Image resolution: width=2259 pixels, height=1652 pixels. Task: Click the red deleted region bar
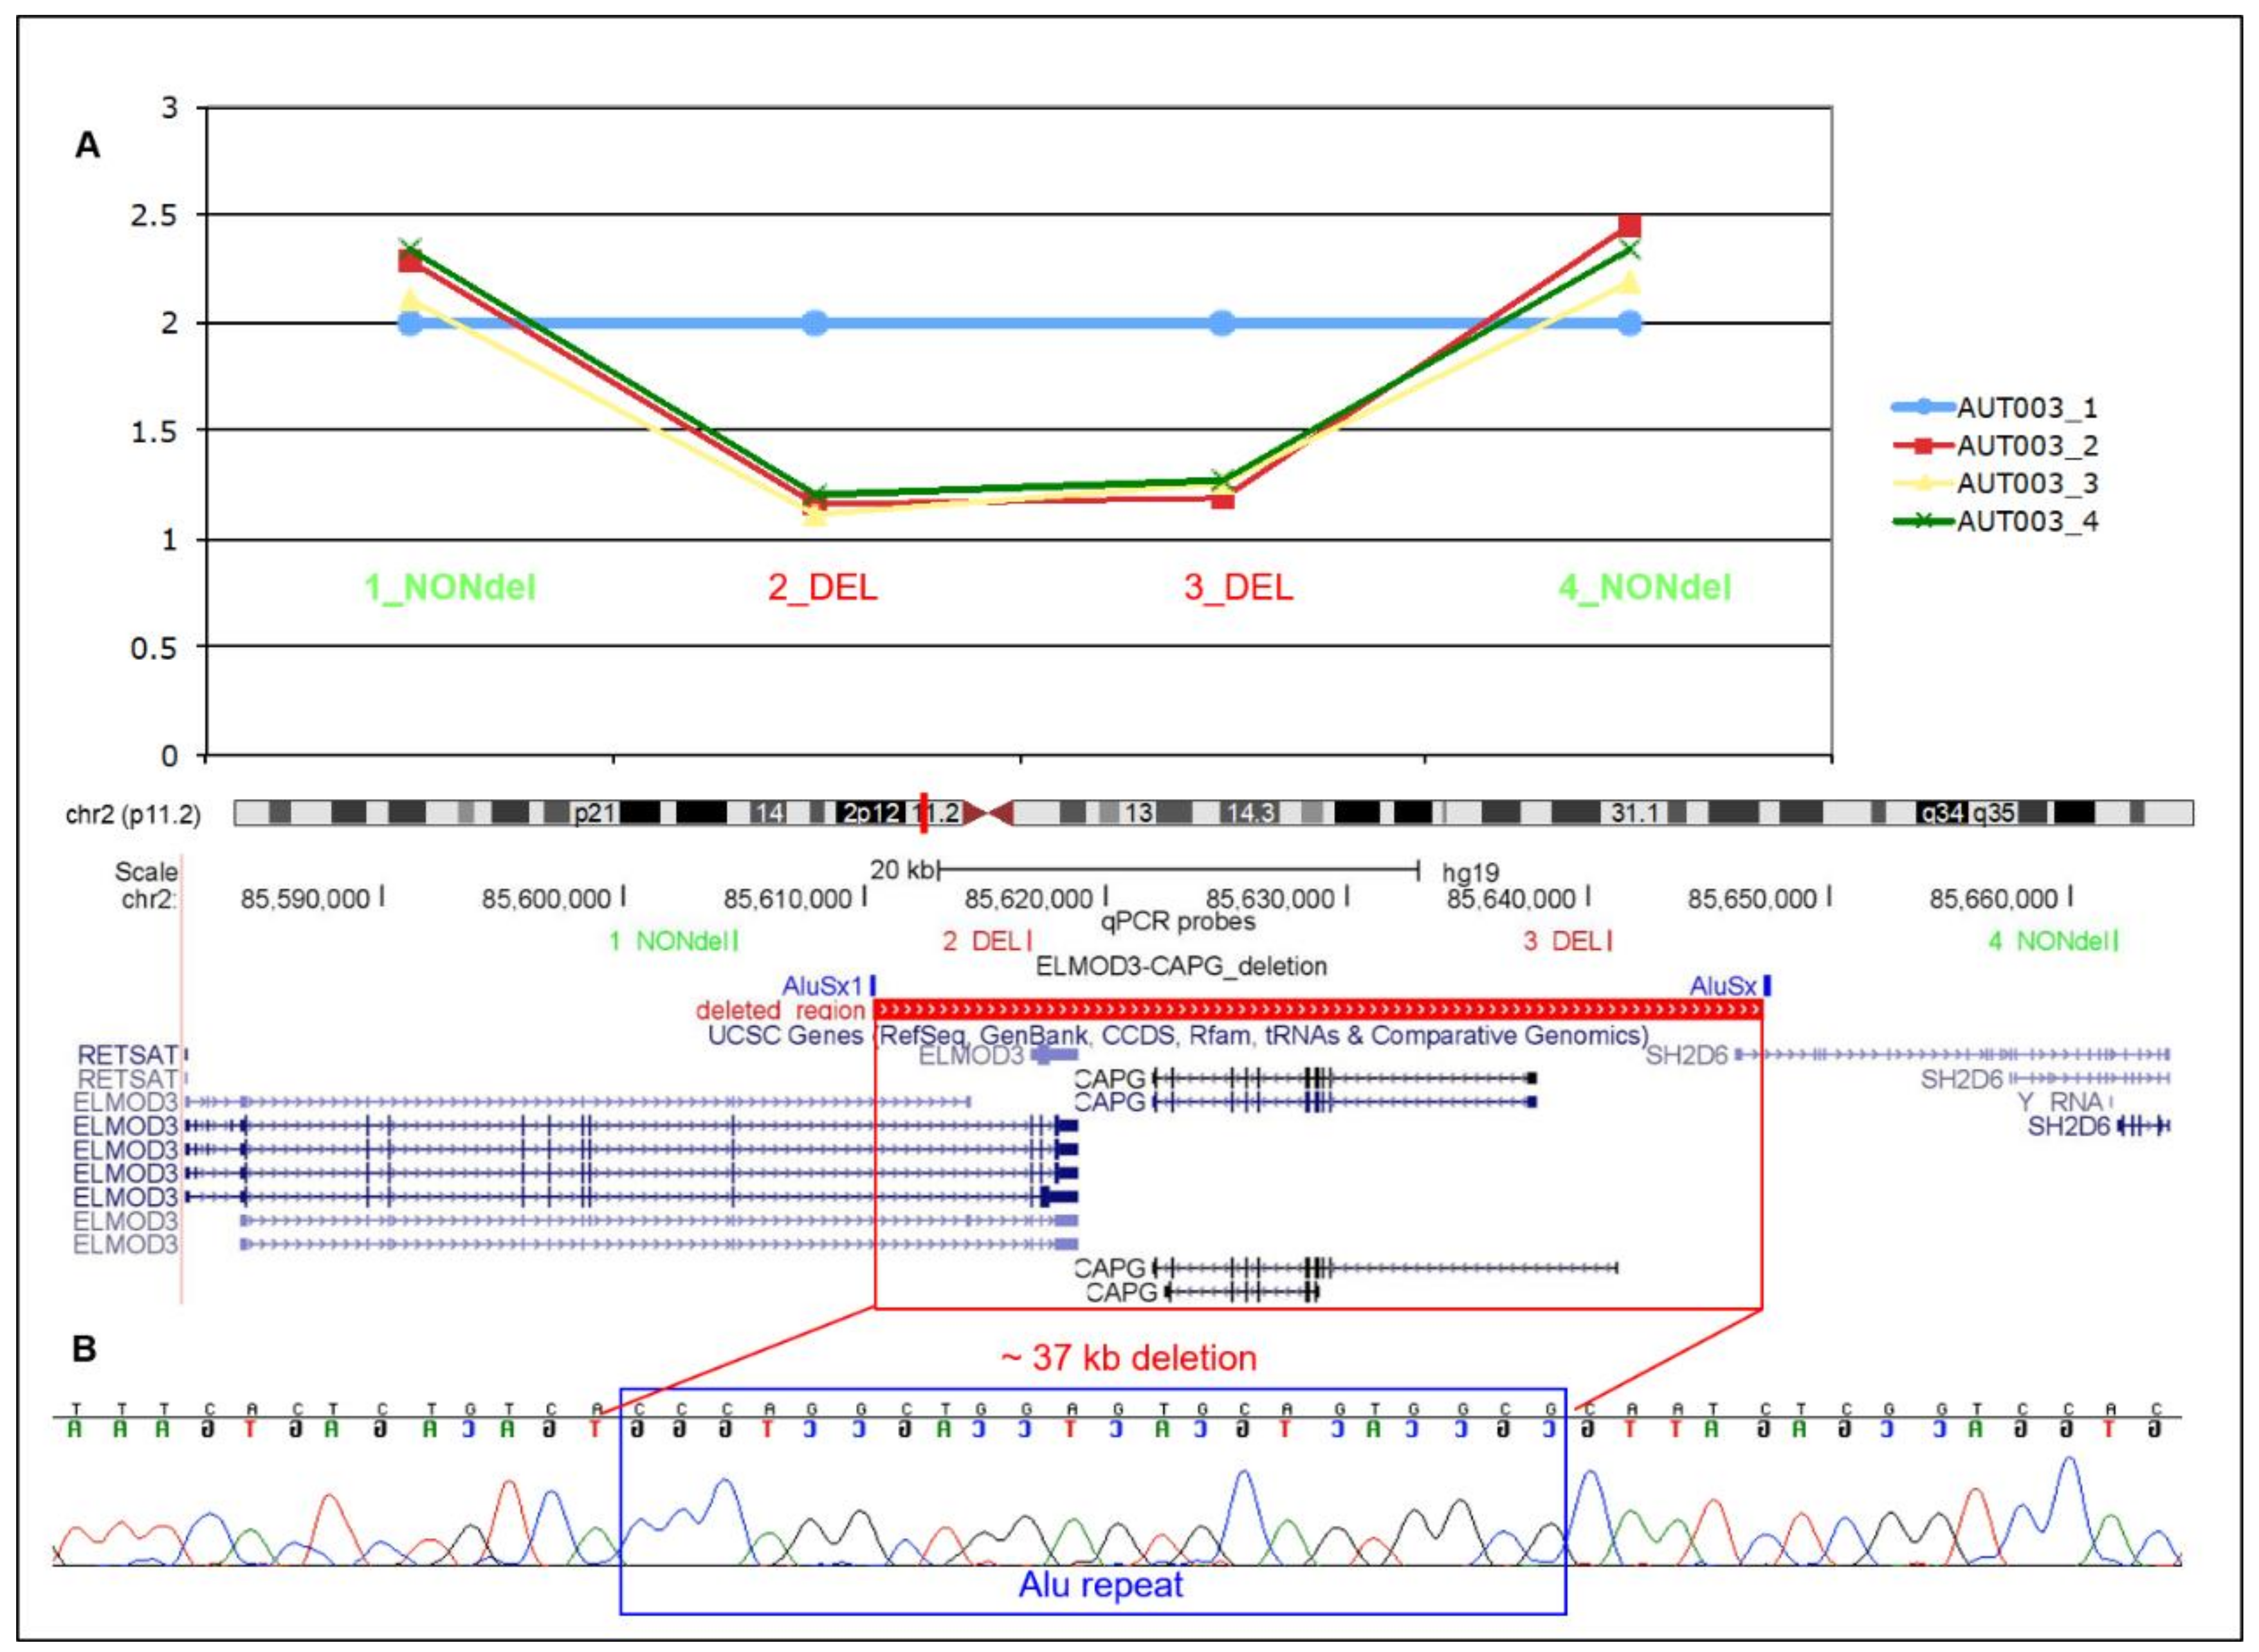(1317, 1010)
